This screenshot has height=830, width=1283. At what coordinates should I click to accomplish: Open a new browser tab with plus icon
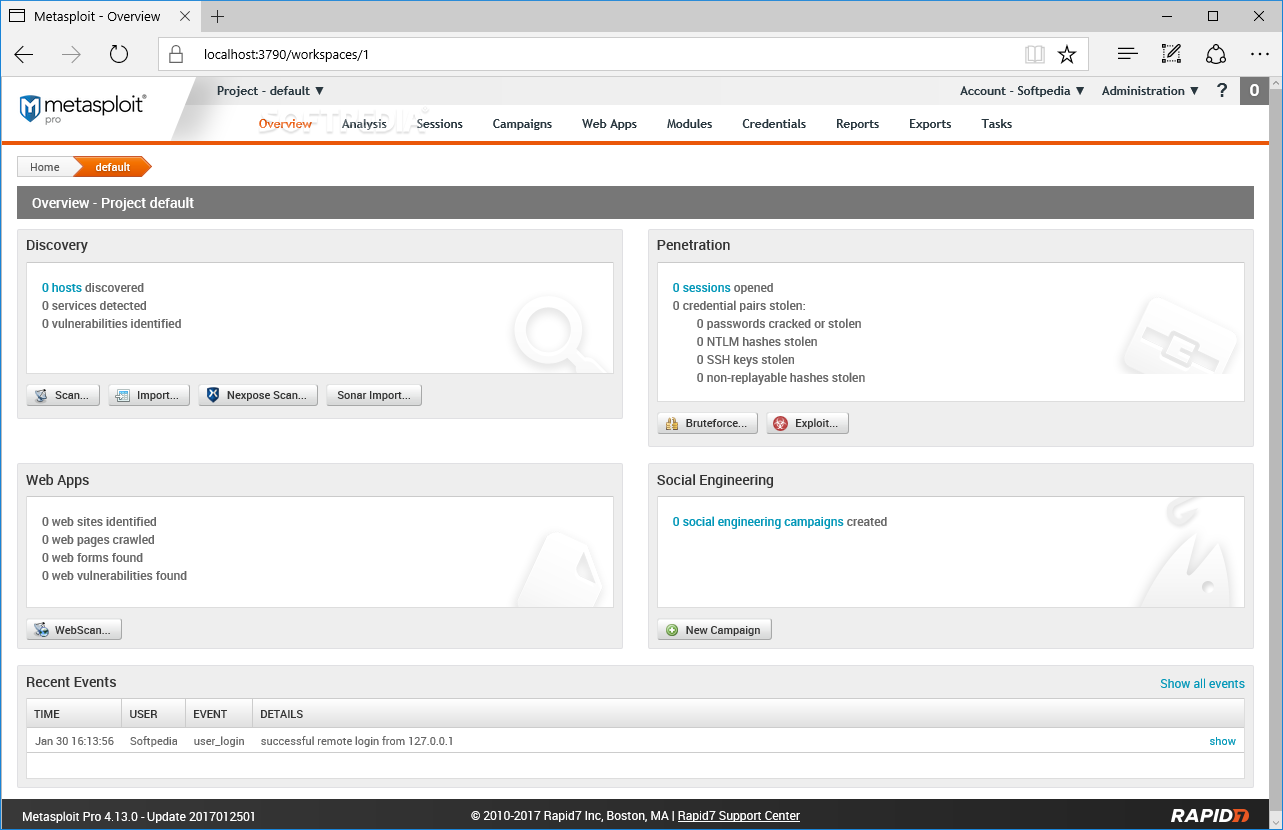(218, 16)
